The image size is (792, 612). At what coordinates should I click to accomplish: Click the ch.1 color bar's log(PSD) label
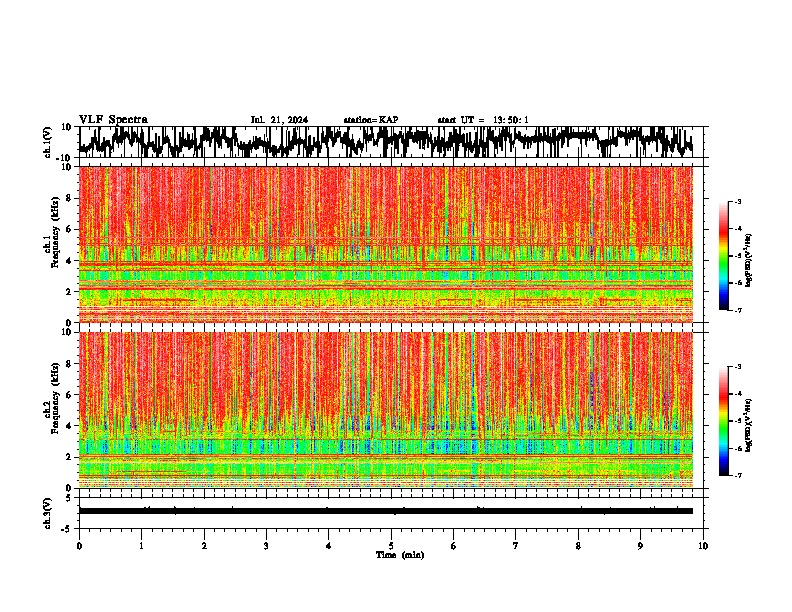(x=748, y=260)
